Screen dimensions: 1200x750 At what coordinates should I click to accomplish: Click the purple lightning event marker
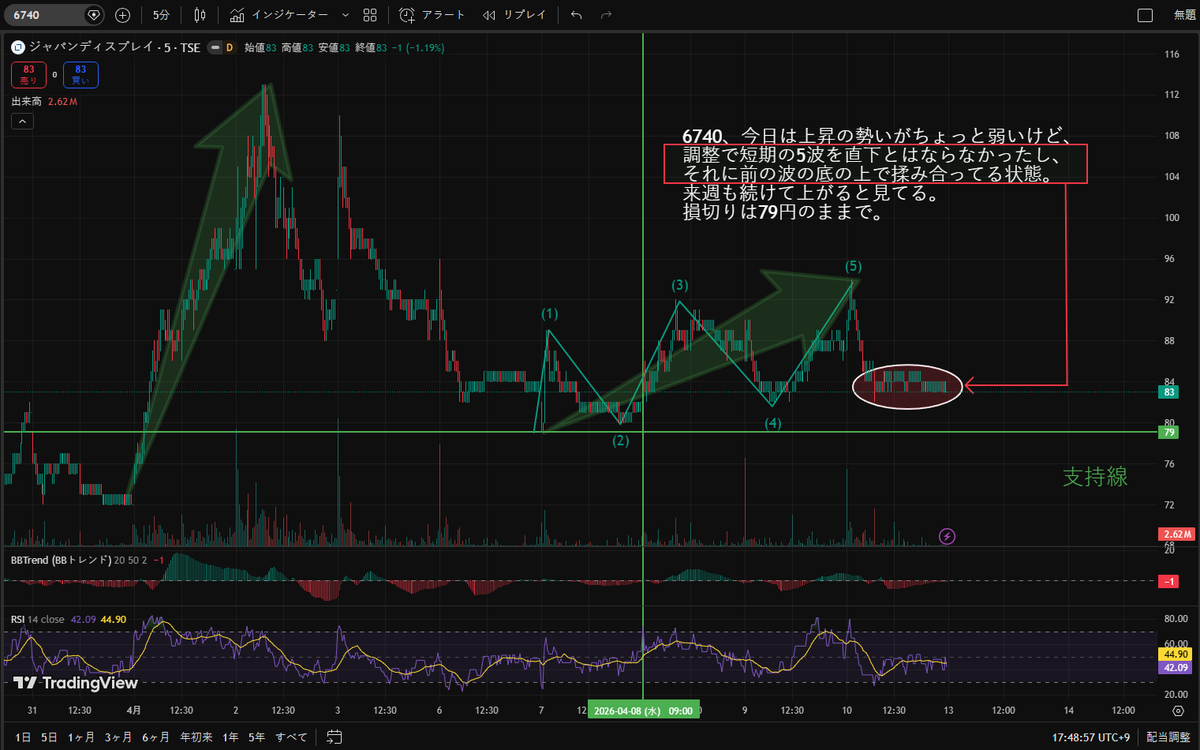[948, 536]
